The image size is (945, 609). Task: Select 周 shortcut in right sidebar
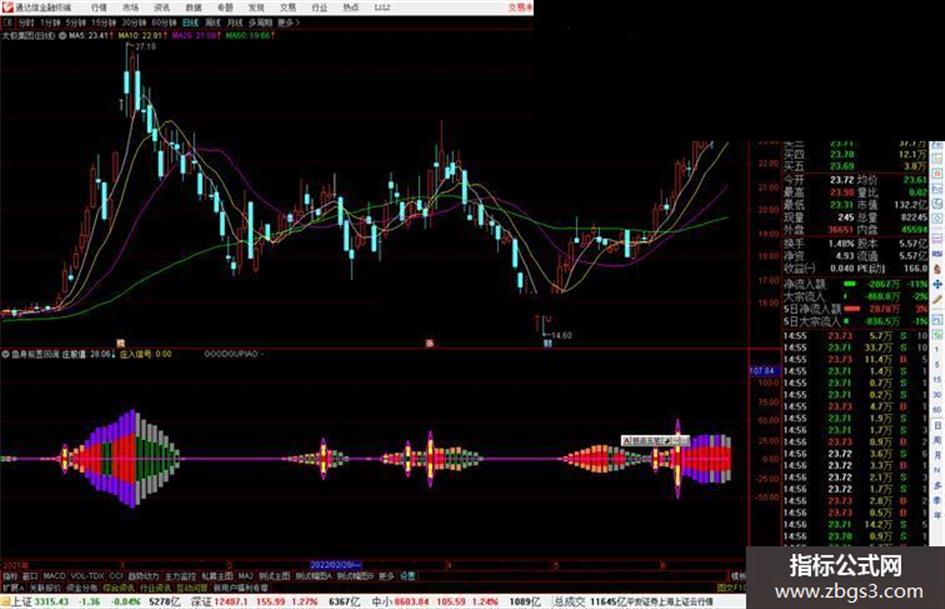pos(938,440)
